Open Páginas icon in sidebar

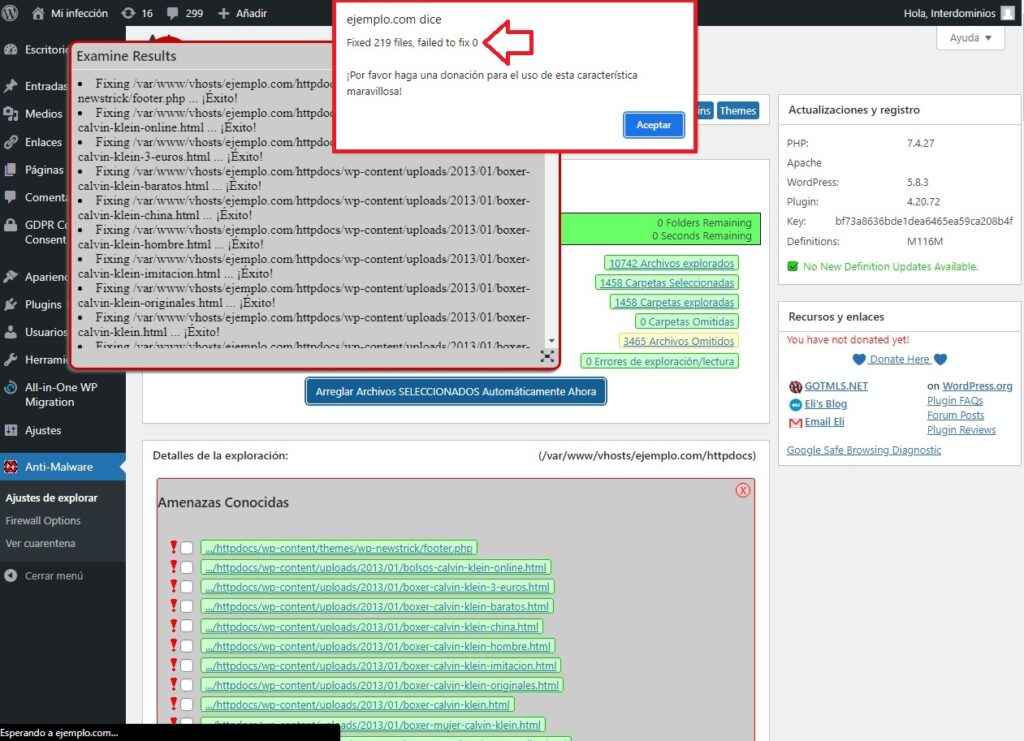(x=10, y=170)
